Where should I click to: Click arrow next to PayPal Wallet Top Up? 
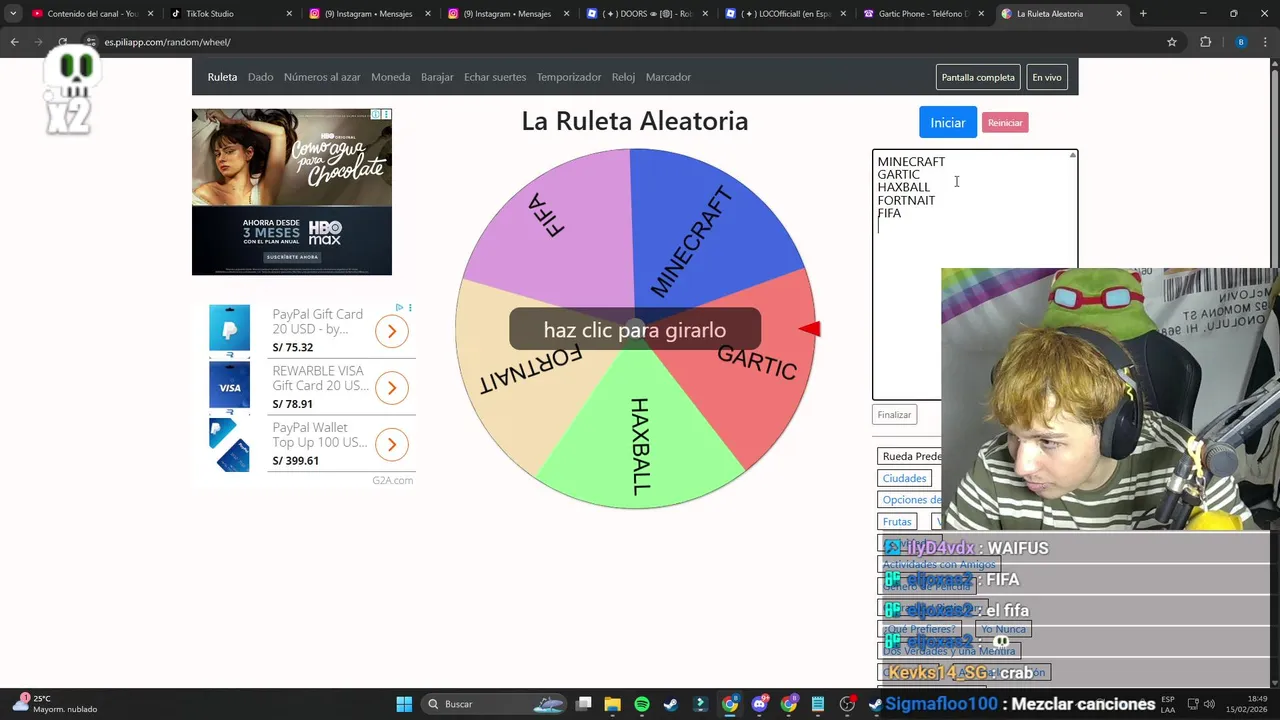coord(392,444)
